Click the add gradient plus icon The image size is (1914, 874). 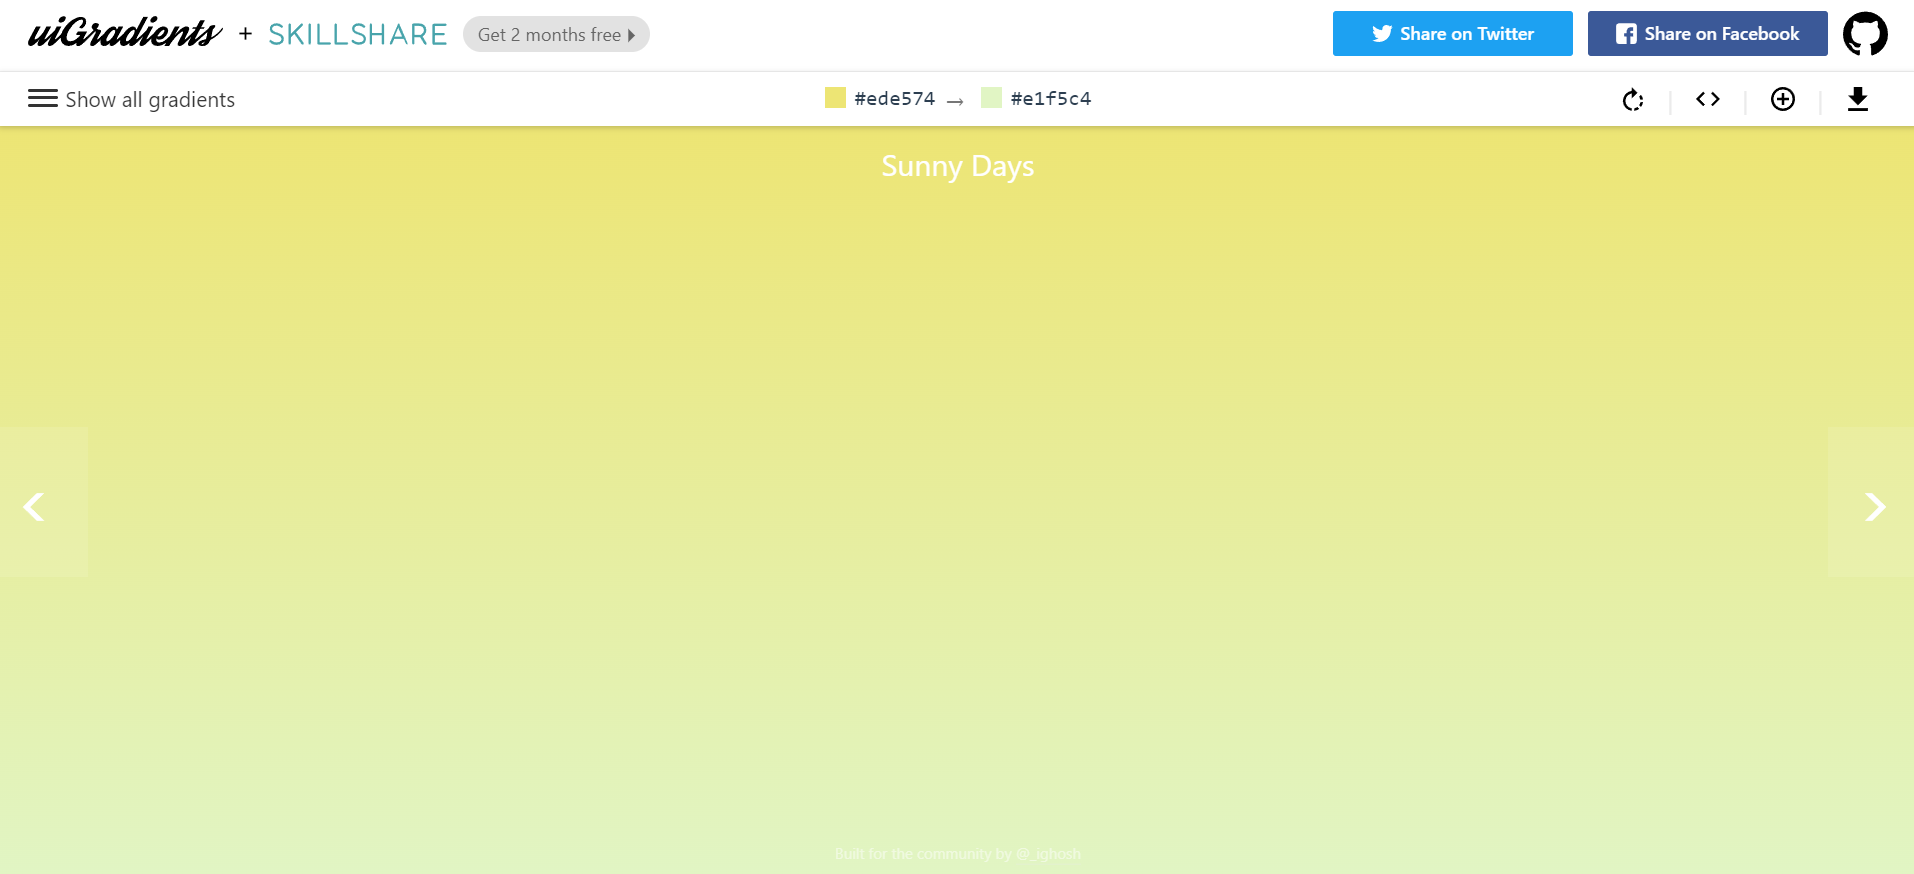tap(1783, 99)
